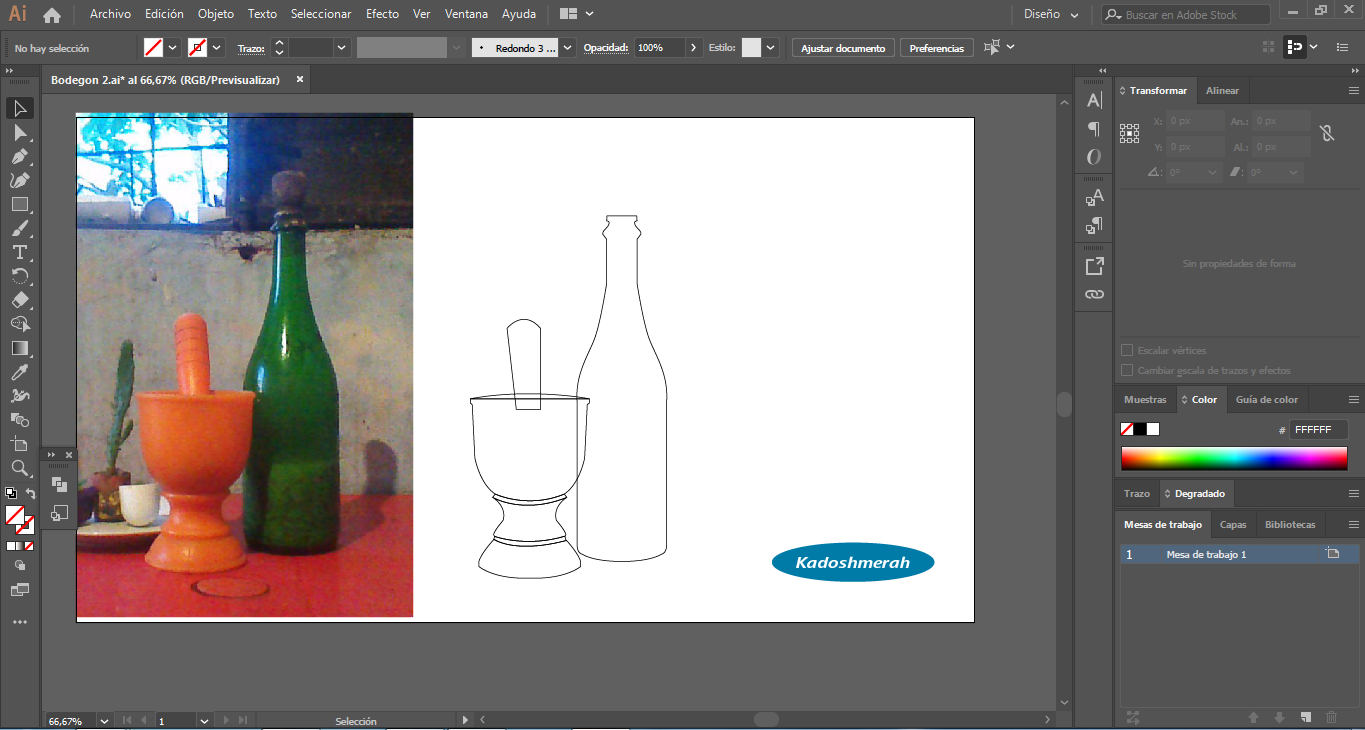Select the Type tool

pos(20,252)
